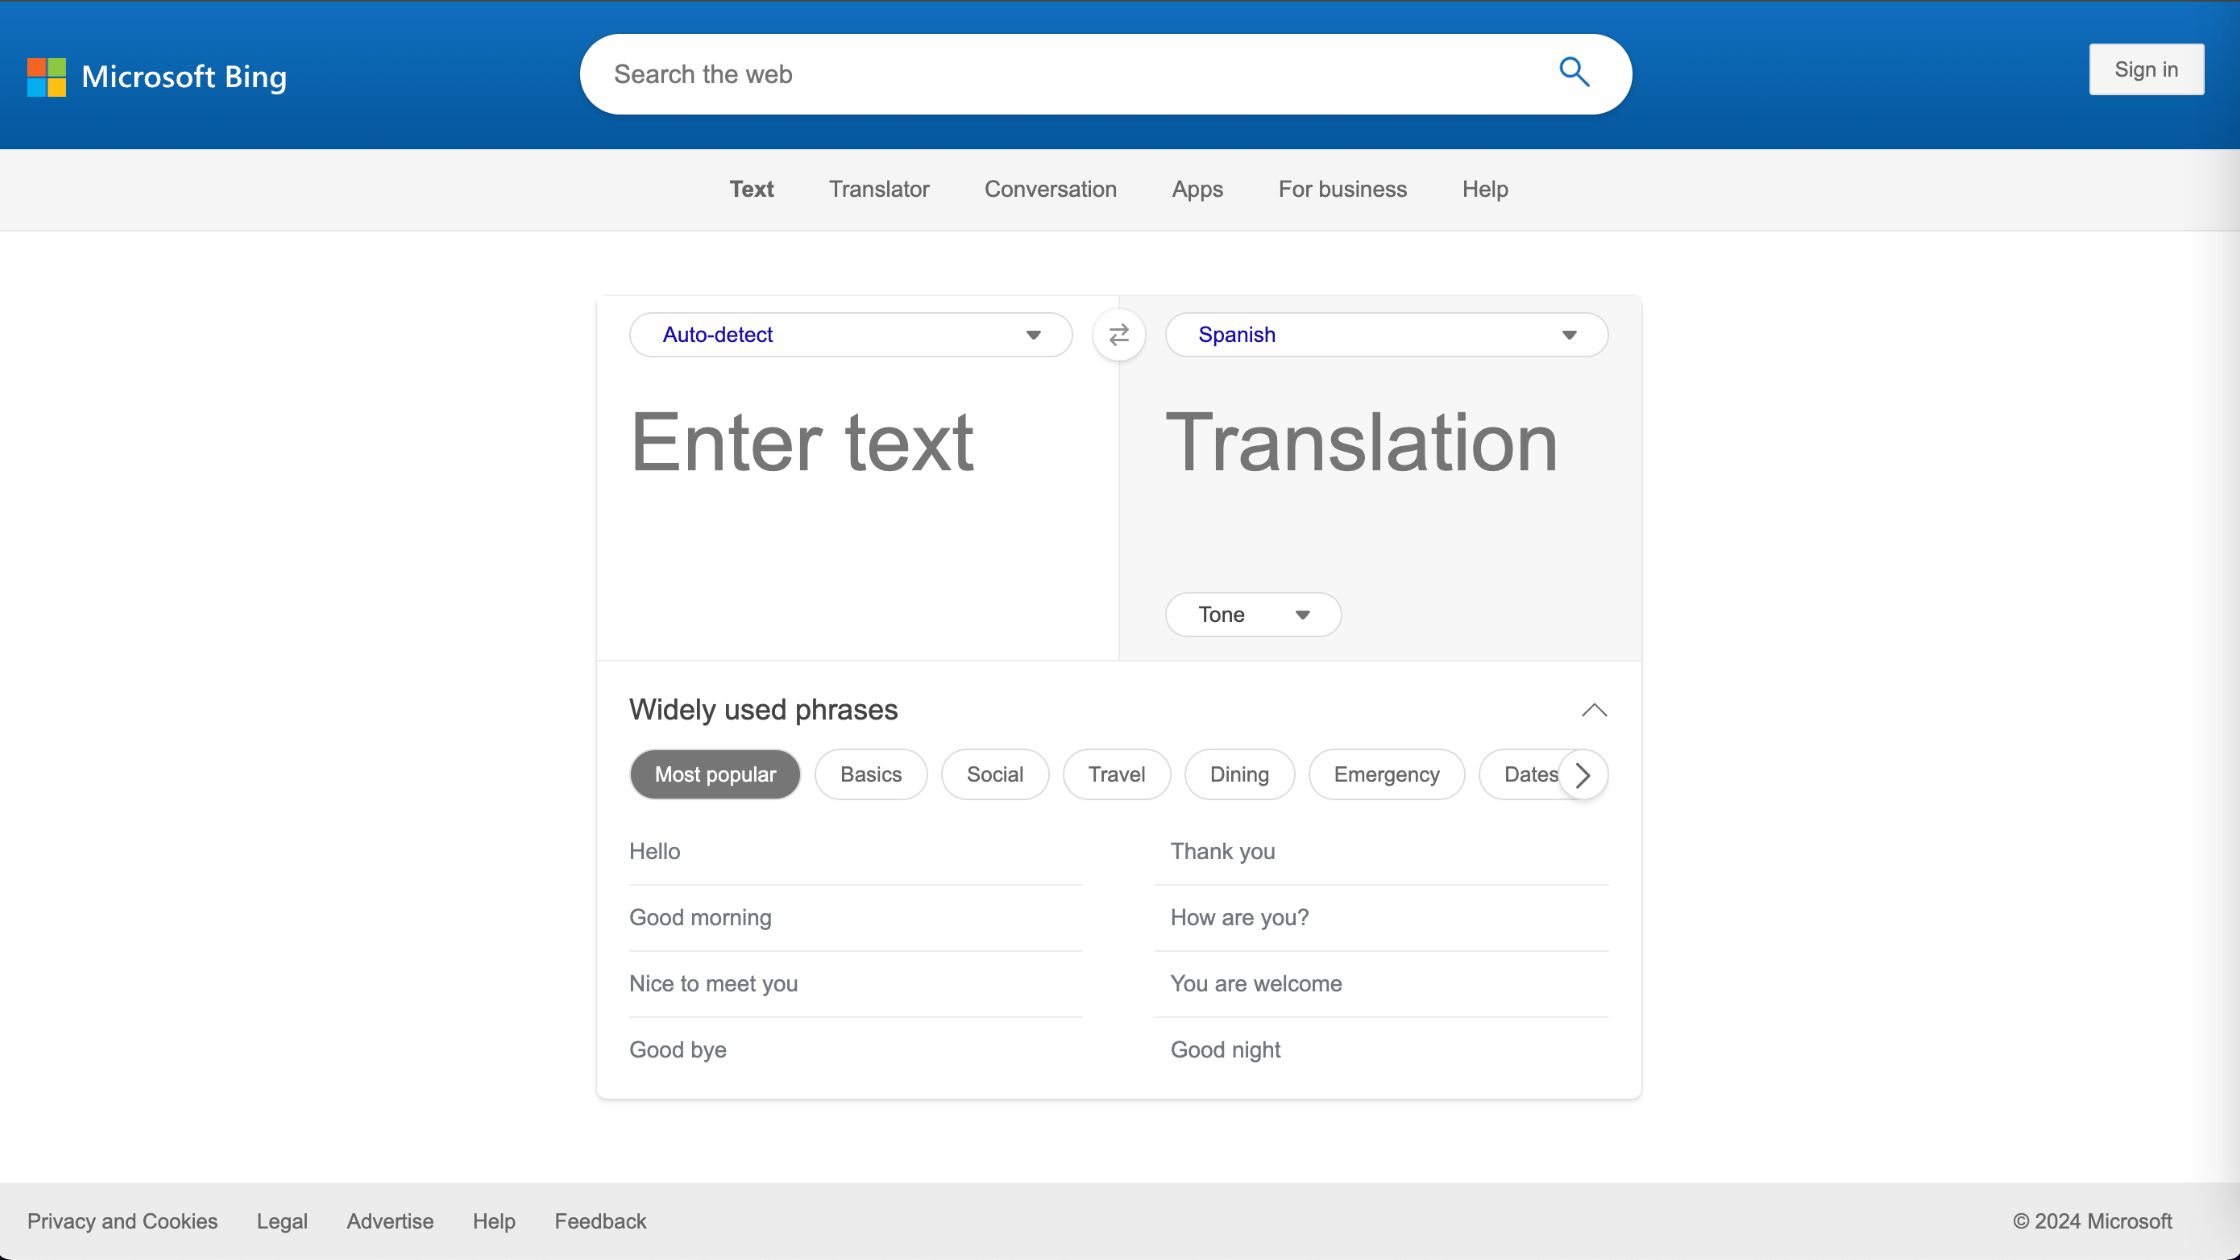Click the Bing search field magnifier icon
This screenshot has width=2240, height=1260.
point(1574,72)
